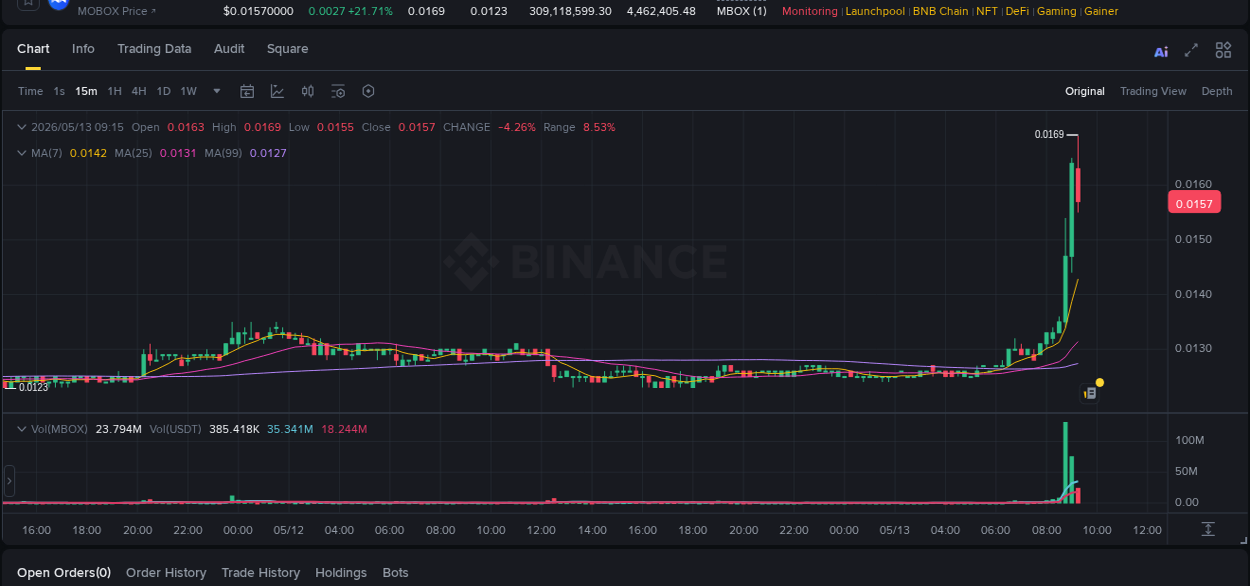Click the 100M volume axis label

1189,440
